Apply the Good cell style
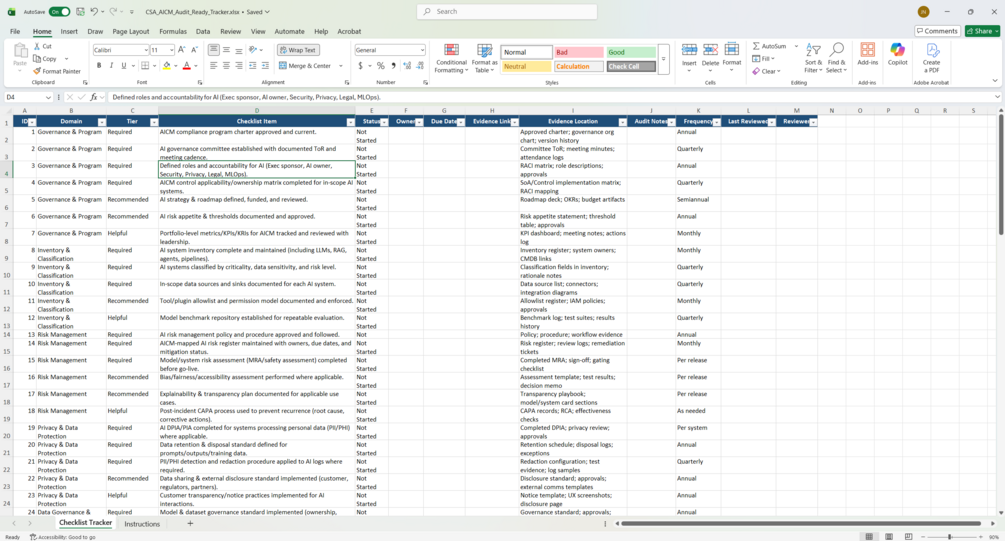The height and width of the screenshot is (541, 1005). pos(631,52)
